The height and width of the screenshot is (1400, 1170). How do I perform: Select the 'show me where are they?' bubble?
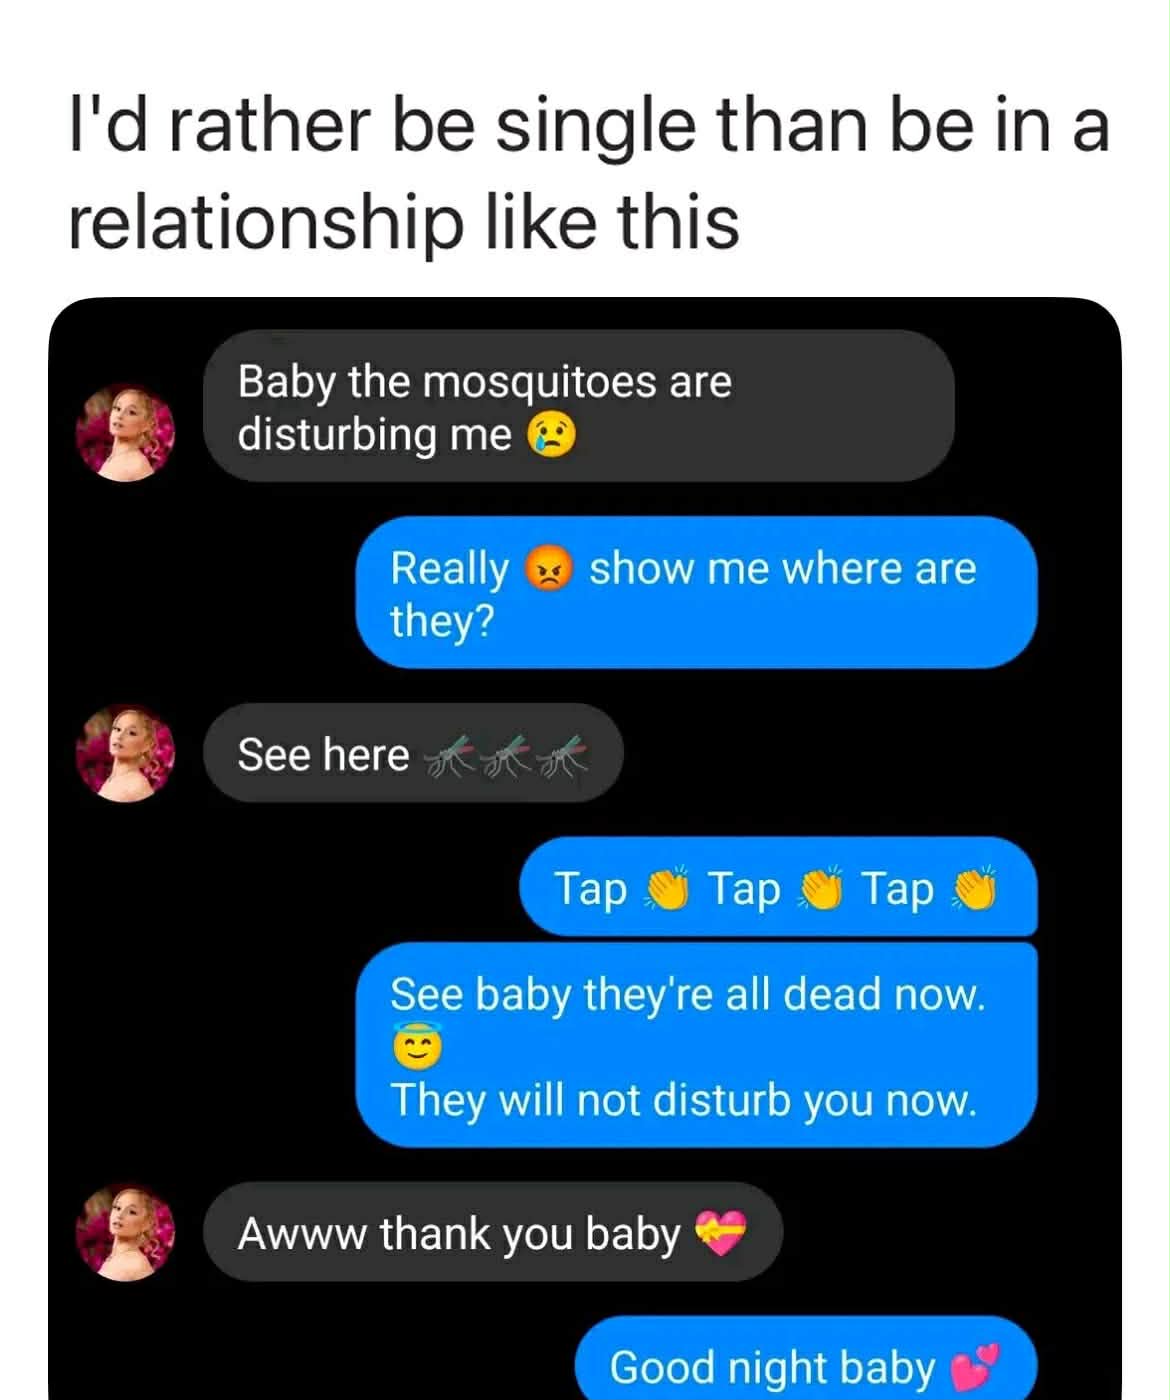click(697, 592)
